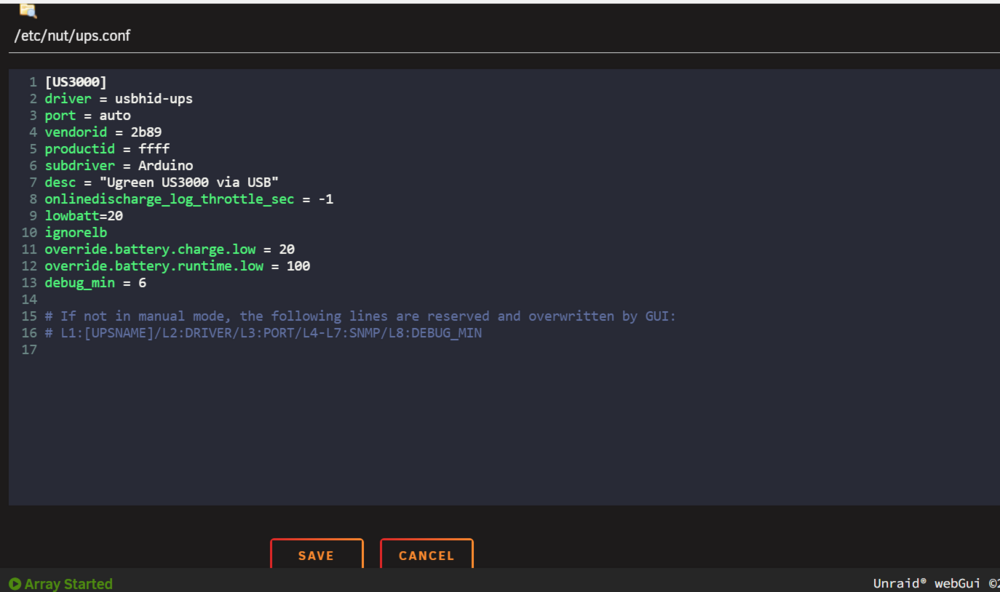This screenshot has height=592, width=1000.
Task: Click the line productid = ffff
Action: (107, 149)
